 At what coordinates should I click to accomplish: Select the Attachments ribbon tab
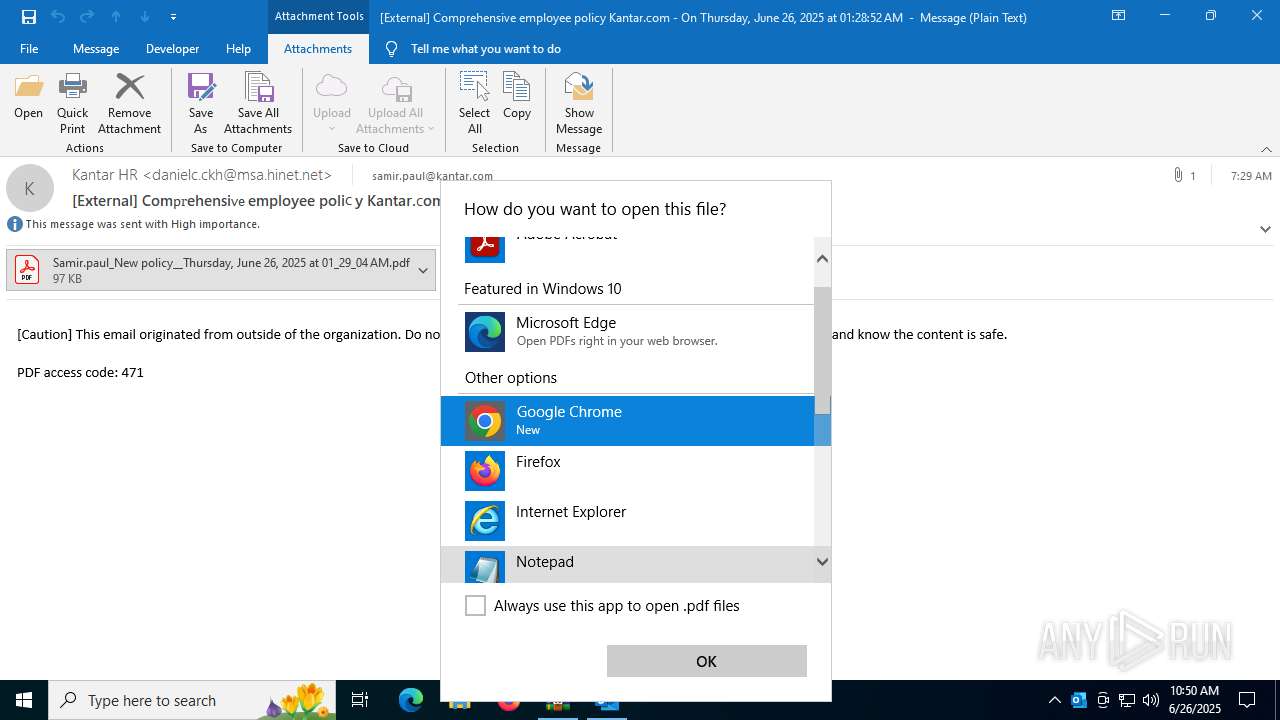pos(318,48)
